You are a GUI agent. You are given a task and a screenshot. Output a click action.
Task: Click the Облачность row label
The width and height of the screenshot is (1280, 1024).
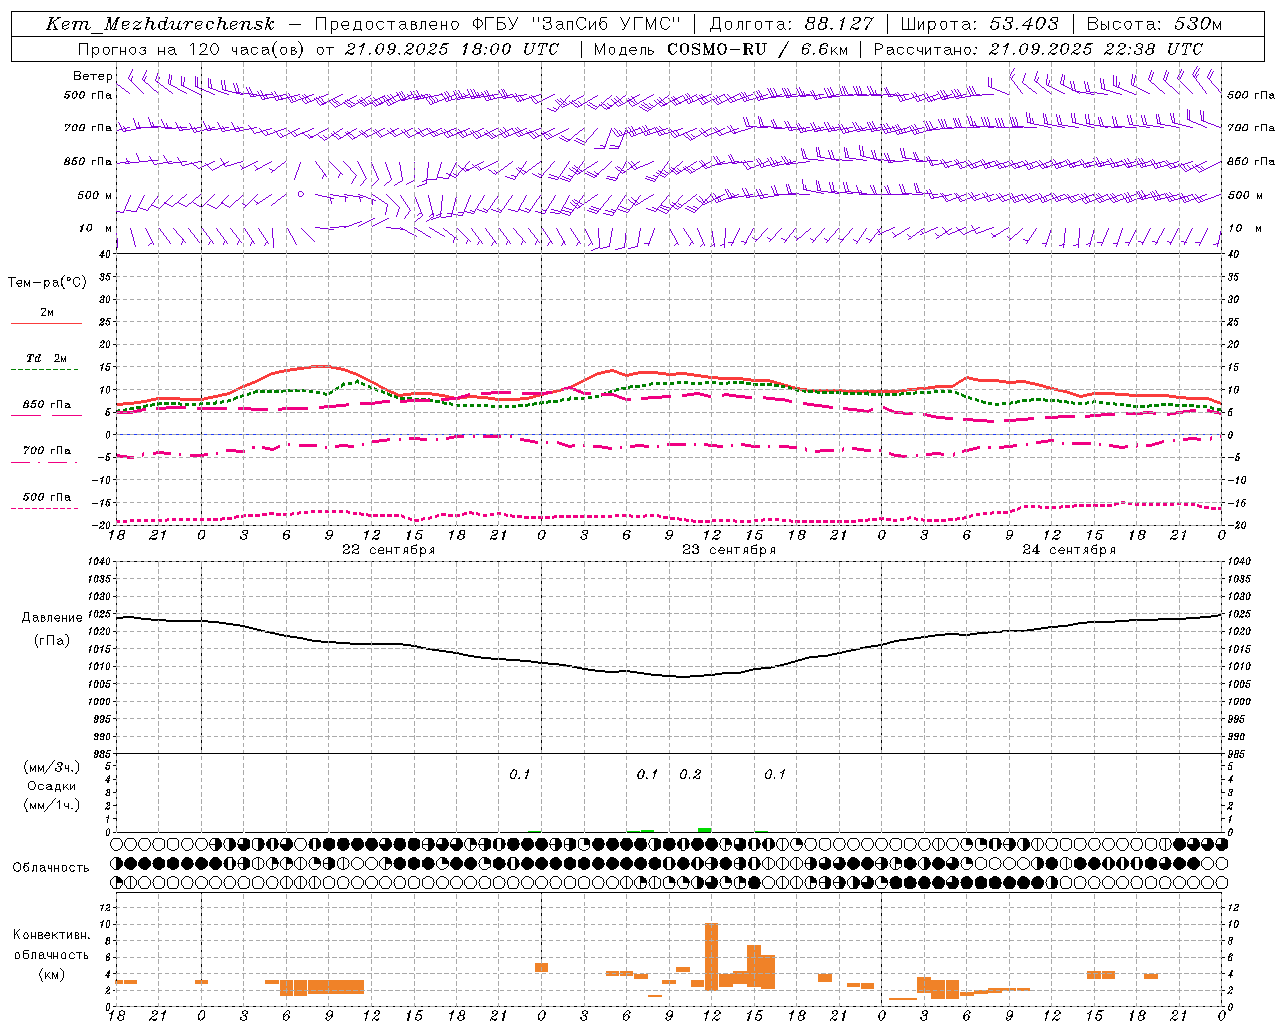(x=51, y=868)
